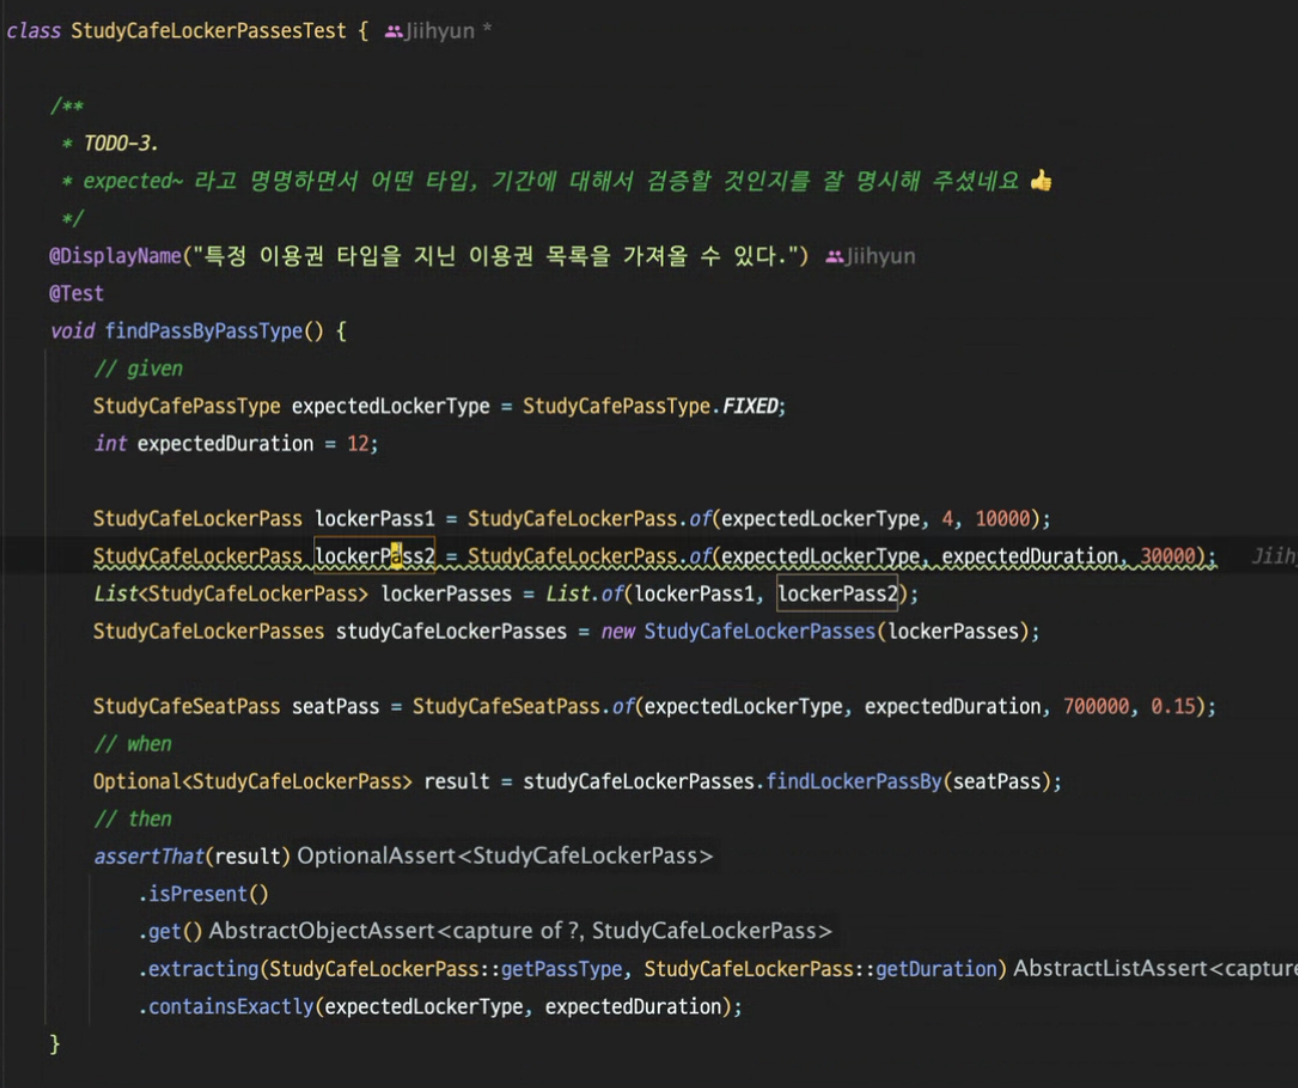
Task: Click the value 700000
Action: pyautogui.click(x=1096, y=707)
